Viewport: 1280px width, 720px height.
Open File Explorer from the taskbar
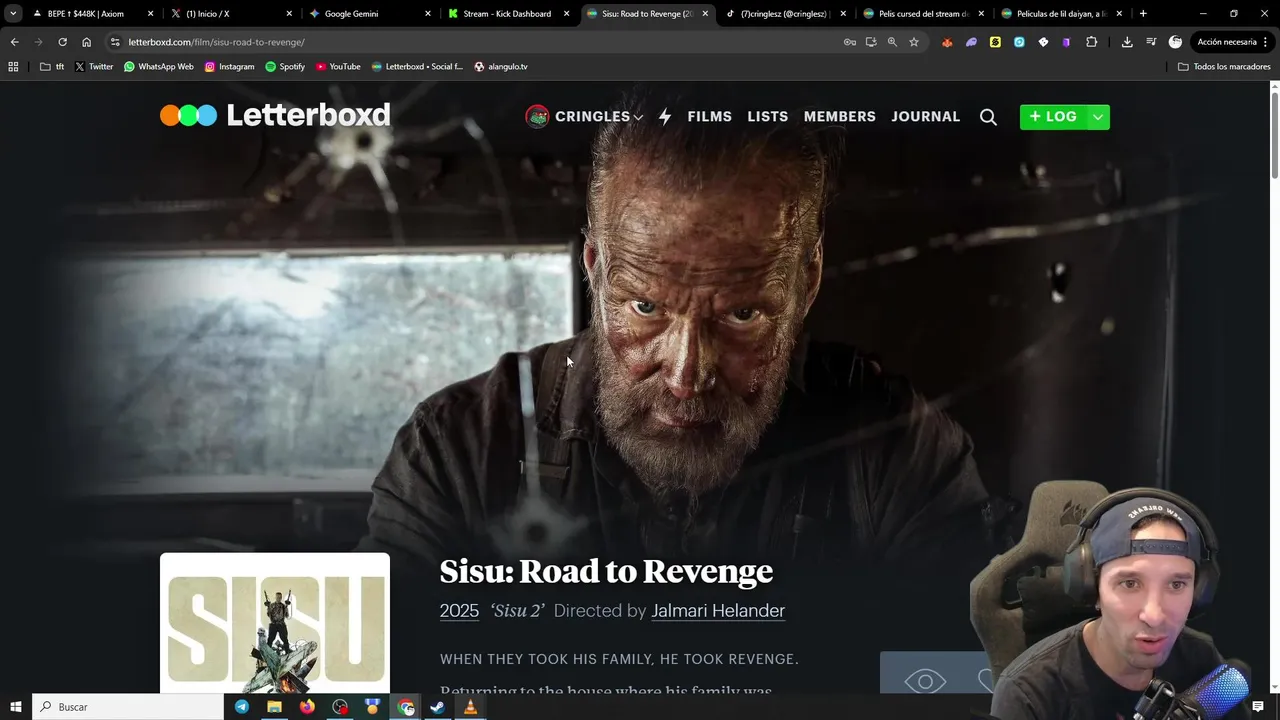pyautogui.click(x=274, y=707)
